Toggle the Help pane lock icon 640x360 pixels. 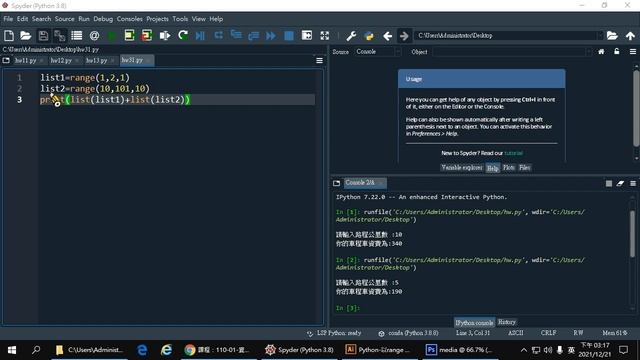617,51
